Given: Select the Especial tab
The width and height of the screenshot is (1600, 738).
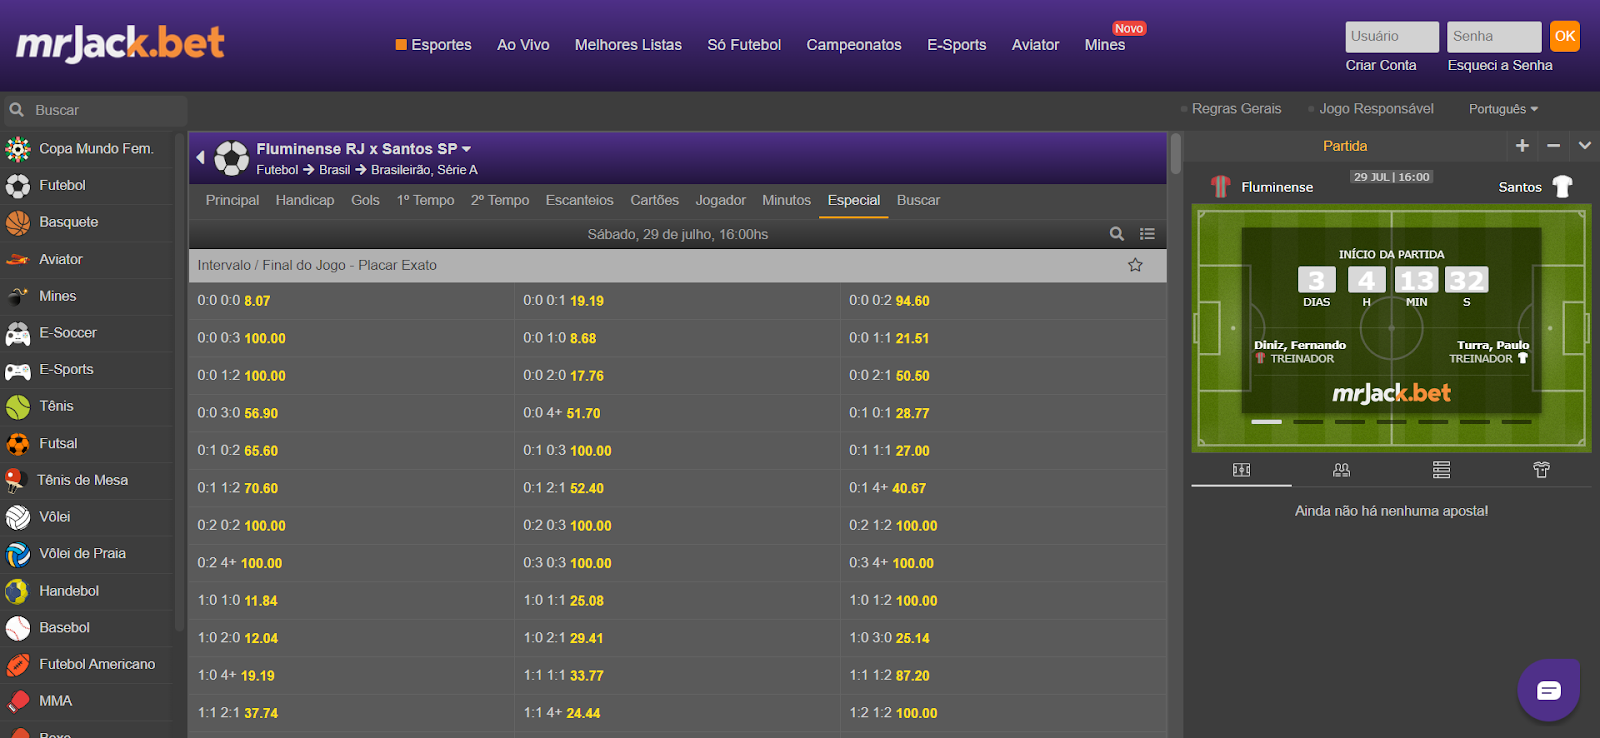Looking at the screenshot, I should point(854,201).
